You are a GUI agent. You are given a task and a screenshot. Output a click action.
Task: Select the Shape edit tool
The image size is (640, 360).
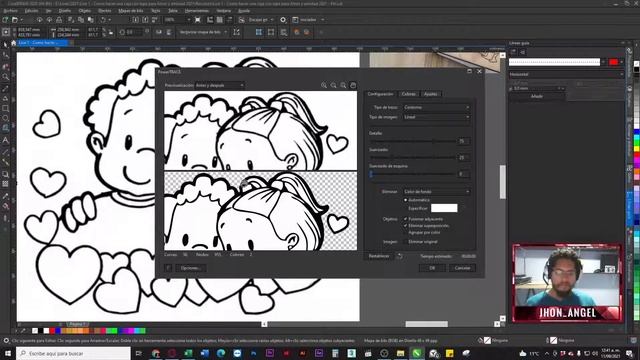click(x=5, y=55)
